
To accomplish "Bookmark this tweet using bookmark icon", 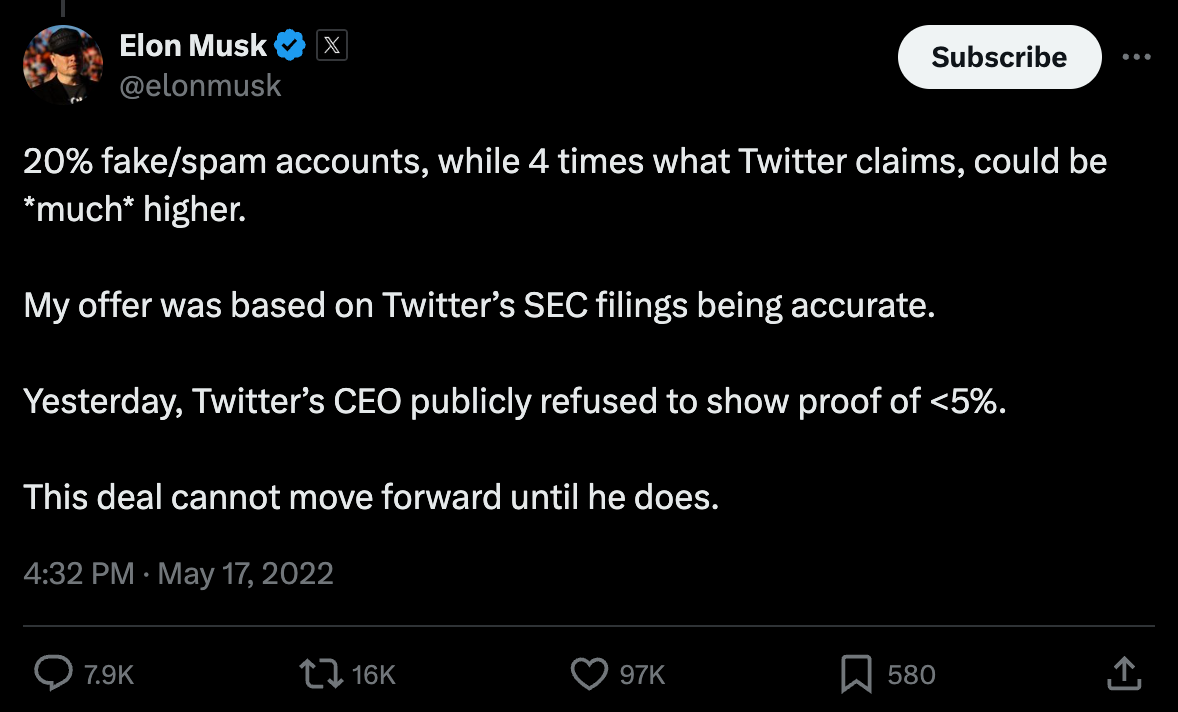I will click(x=855, y=674).
